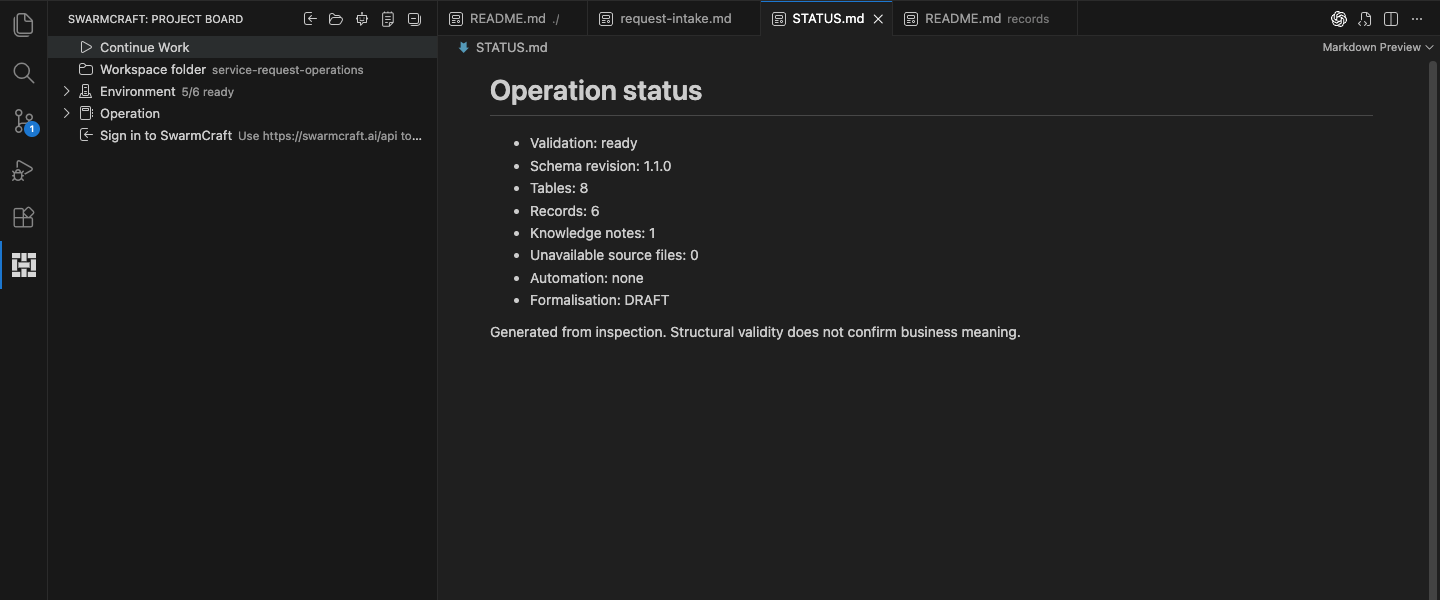Click the 'Automation: none' line
The height and width of the screenshot is (600, 1440).
point(587,278)
